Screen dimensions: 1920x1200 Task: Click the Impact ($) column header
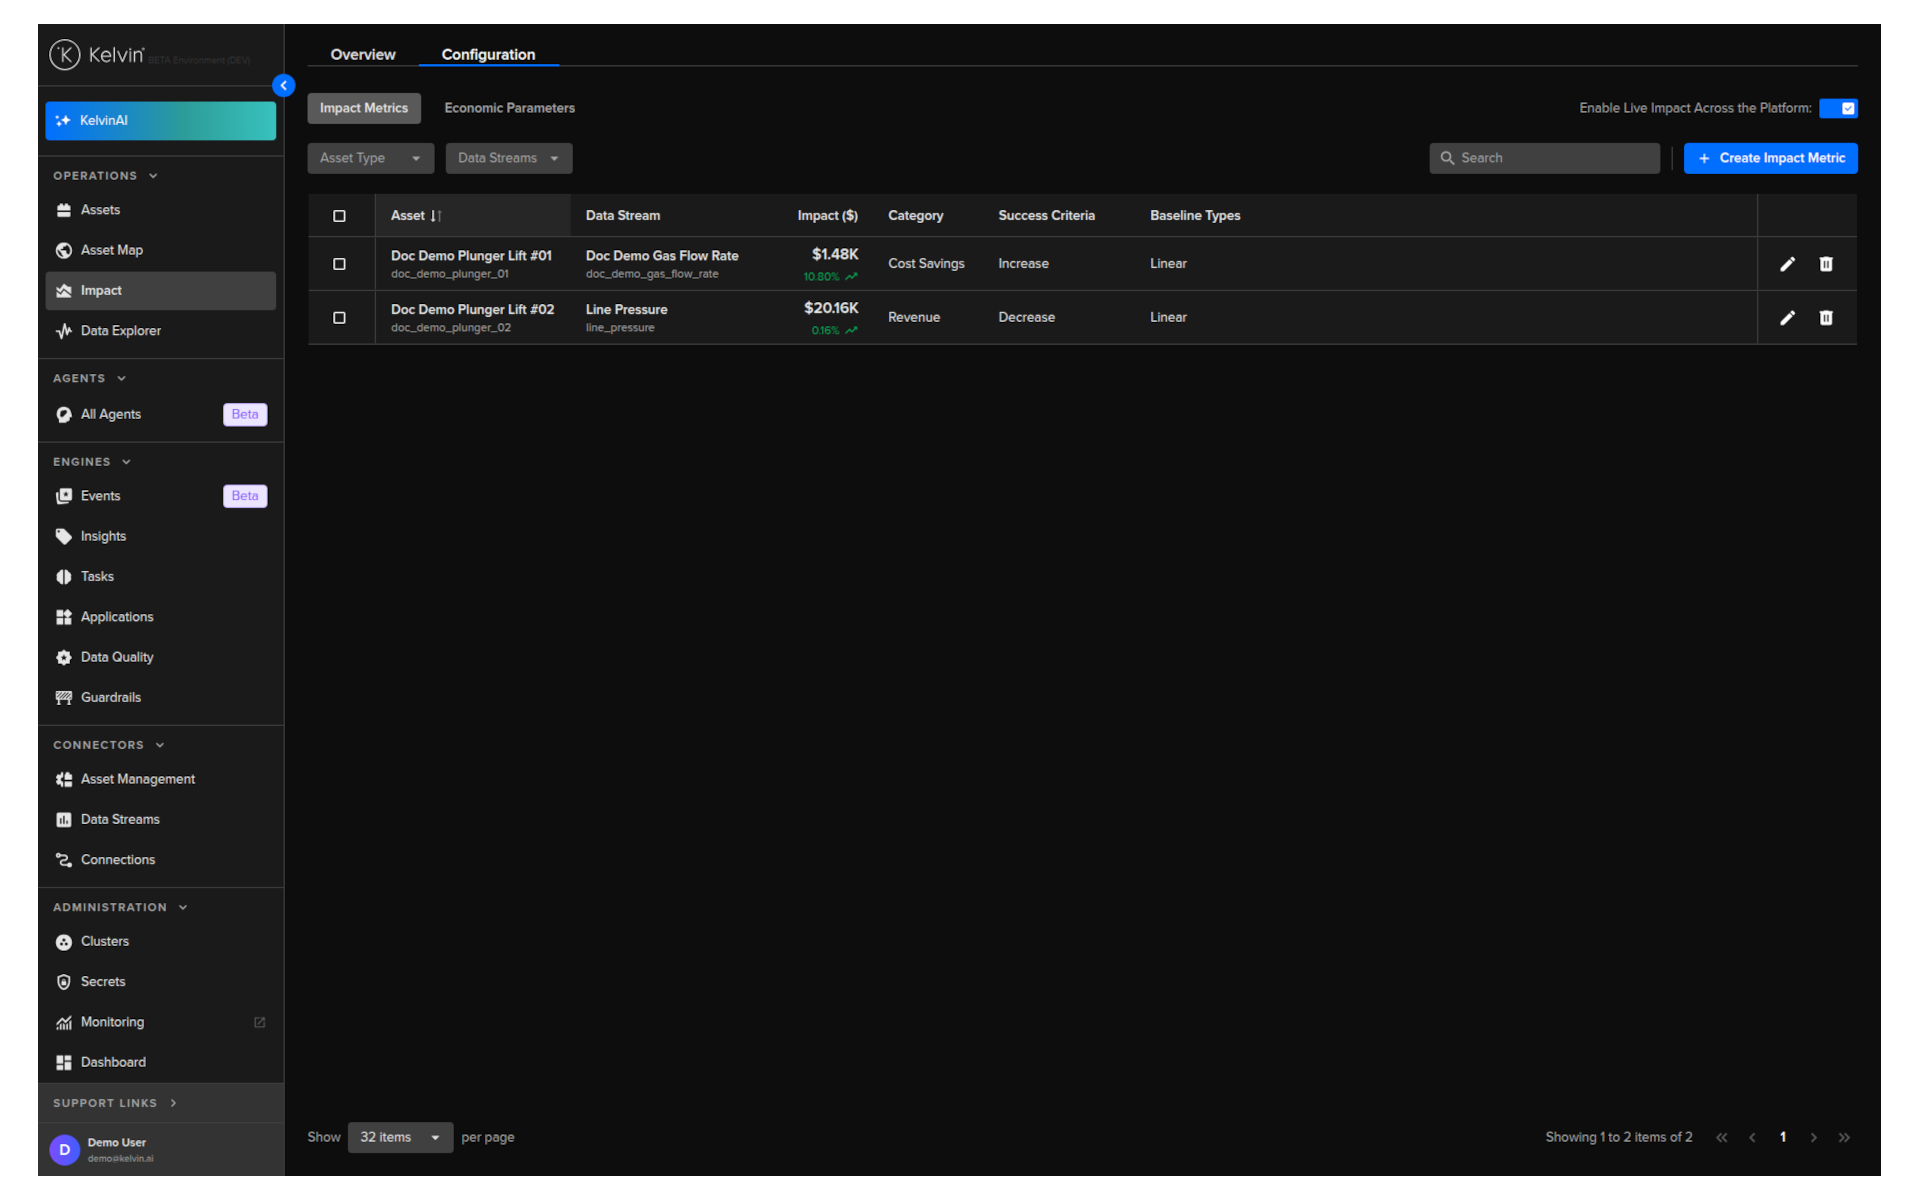827,216
